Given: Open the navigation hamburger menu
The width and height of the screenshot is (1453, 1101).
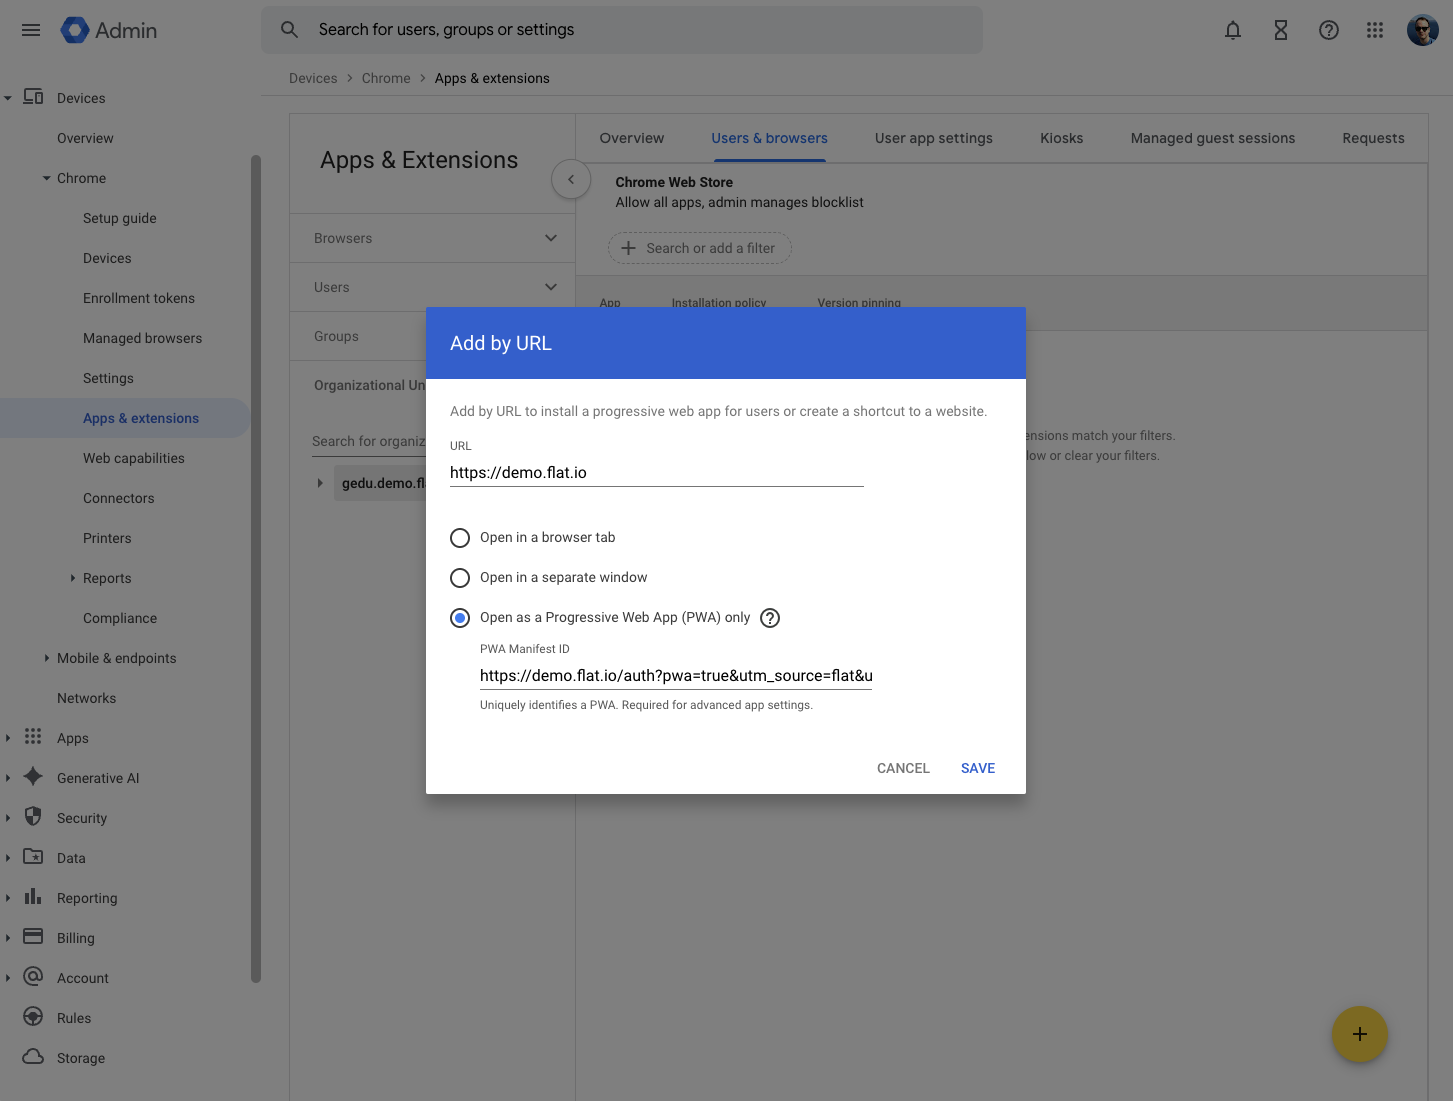Looking at the screenshot, I should tap(30, 30).
